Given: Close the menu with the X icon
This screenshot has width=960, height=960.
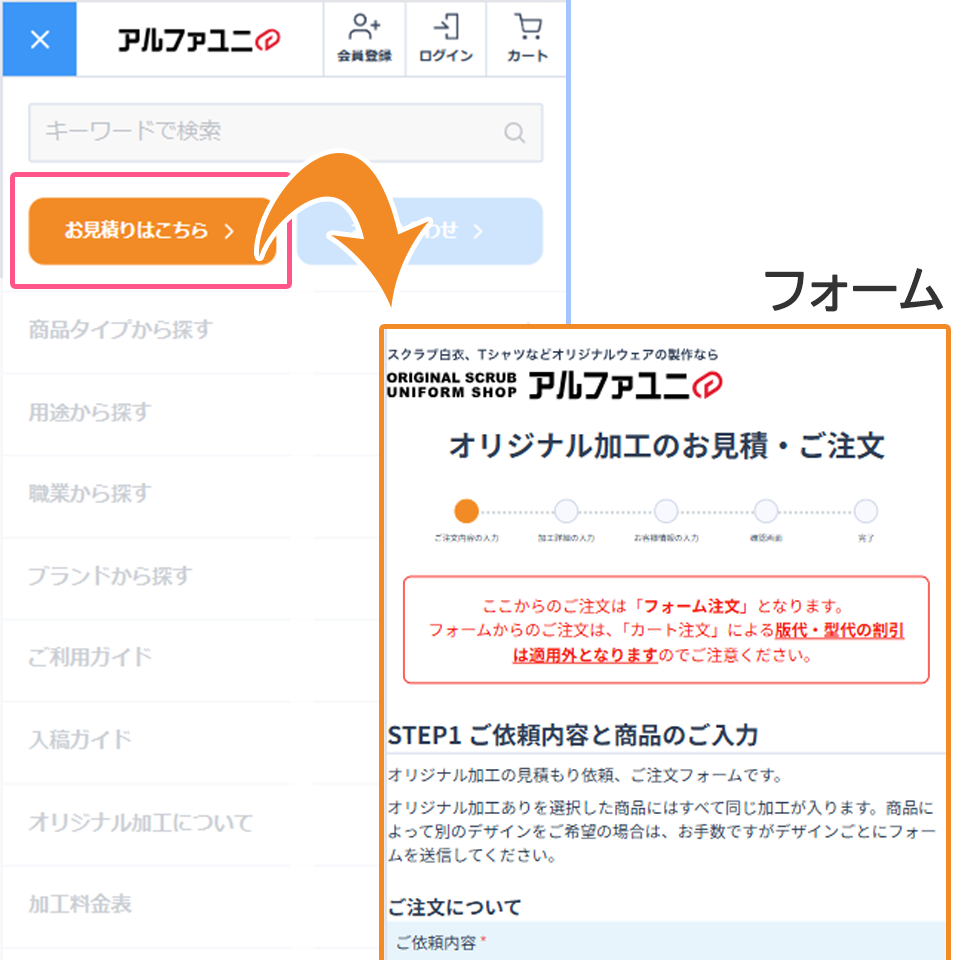Looking at the screenshot, I should pos(39,40).
